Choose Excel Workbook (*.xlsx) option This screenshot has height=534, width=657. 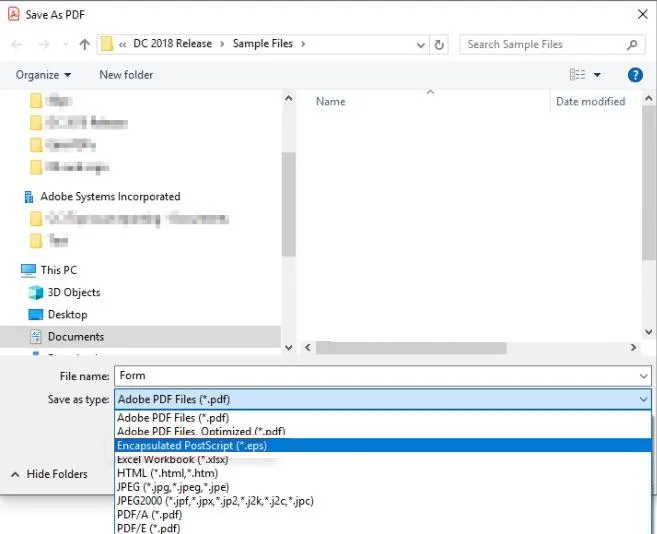click(x=383, y=459)
